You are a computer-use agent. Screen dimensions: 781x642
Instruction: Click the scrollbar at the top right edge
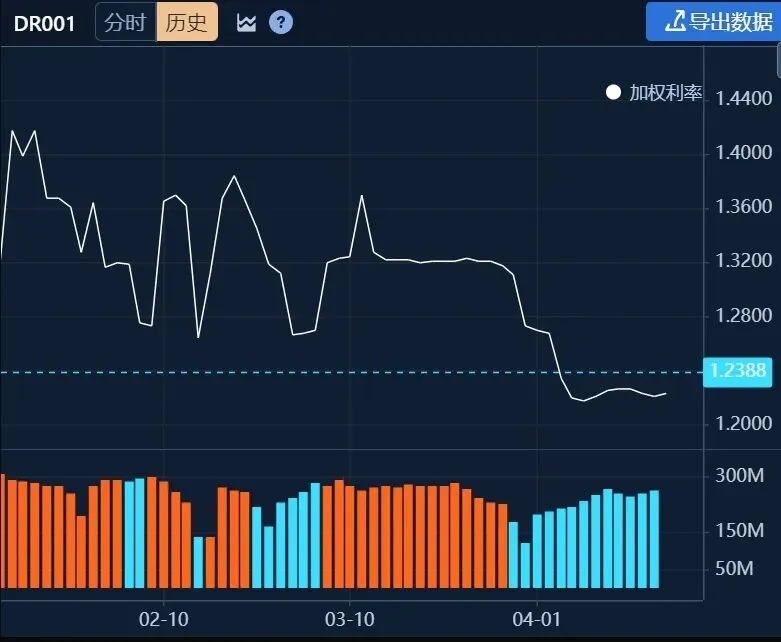point(779,60)
